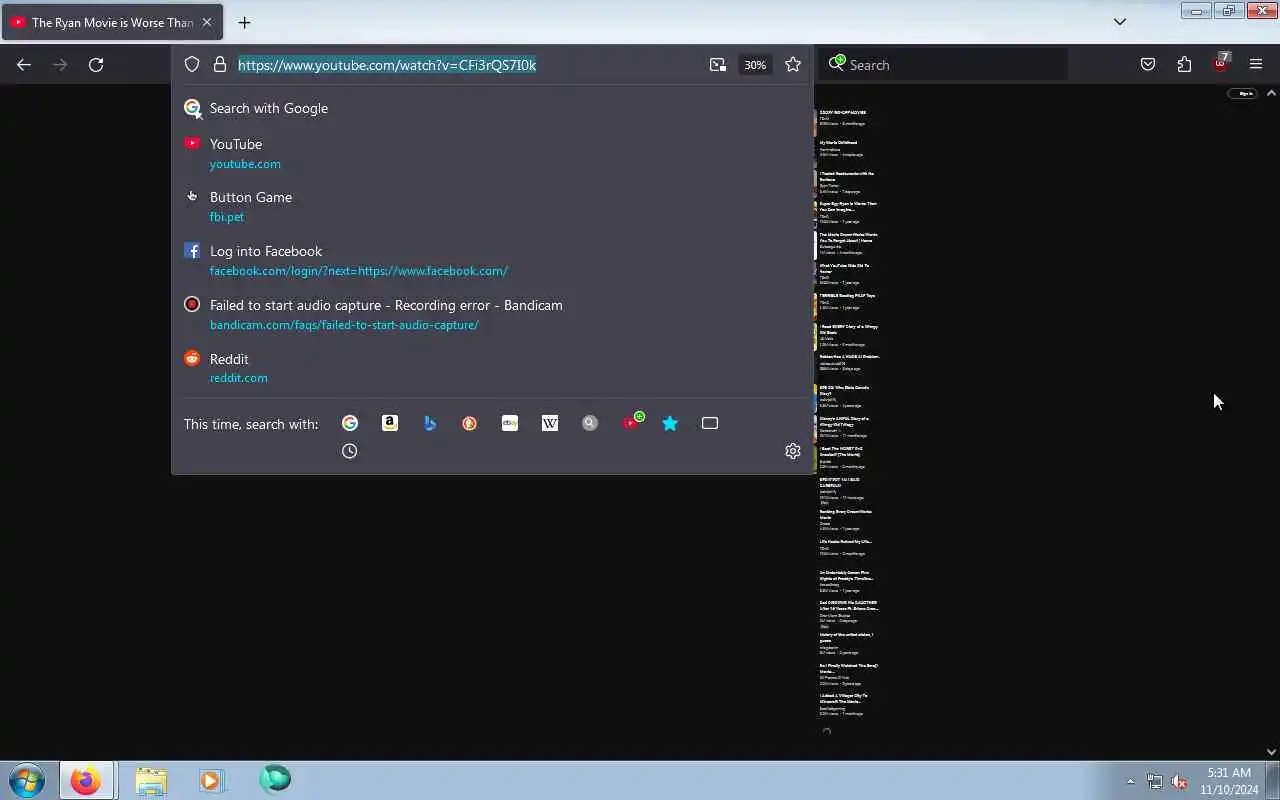Open the green round app in taskbar

tap(275, 779)
